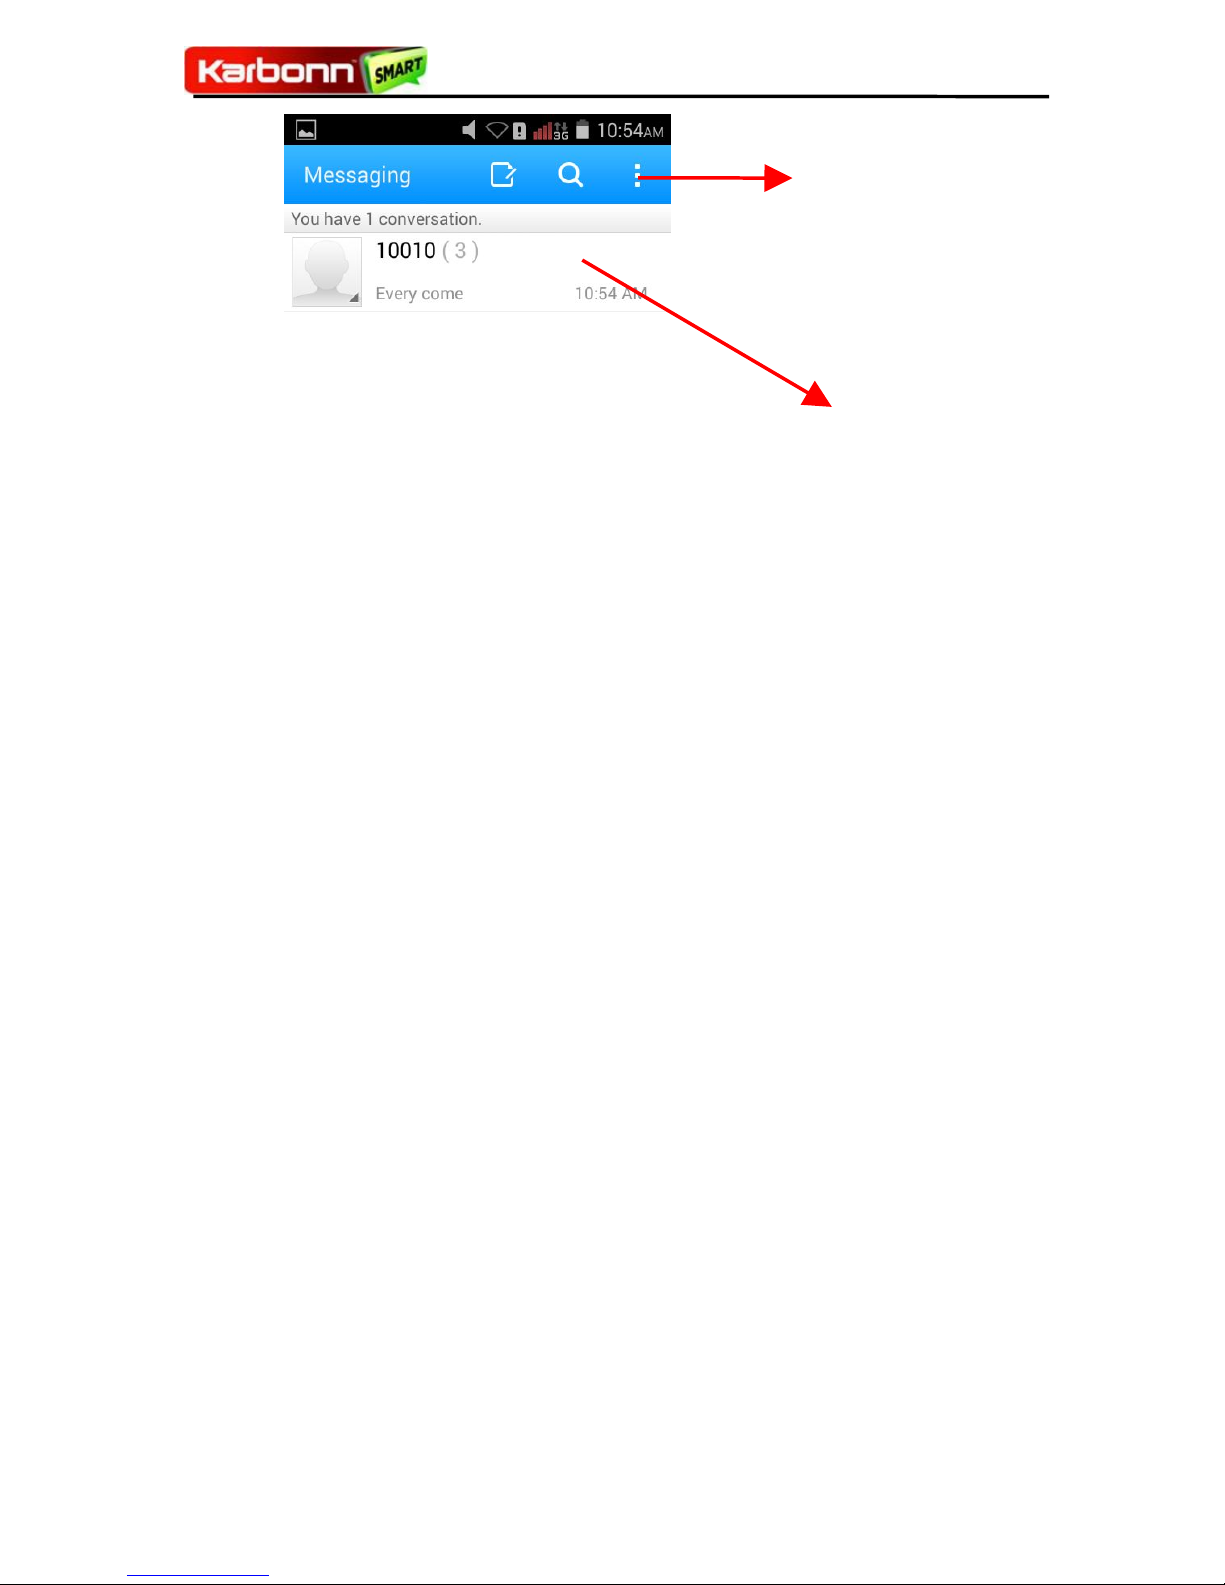
Task: Tap the (3) message count
Action: [460, 251]
